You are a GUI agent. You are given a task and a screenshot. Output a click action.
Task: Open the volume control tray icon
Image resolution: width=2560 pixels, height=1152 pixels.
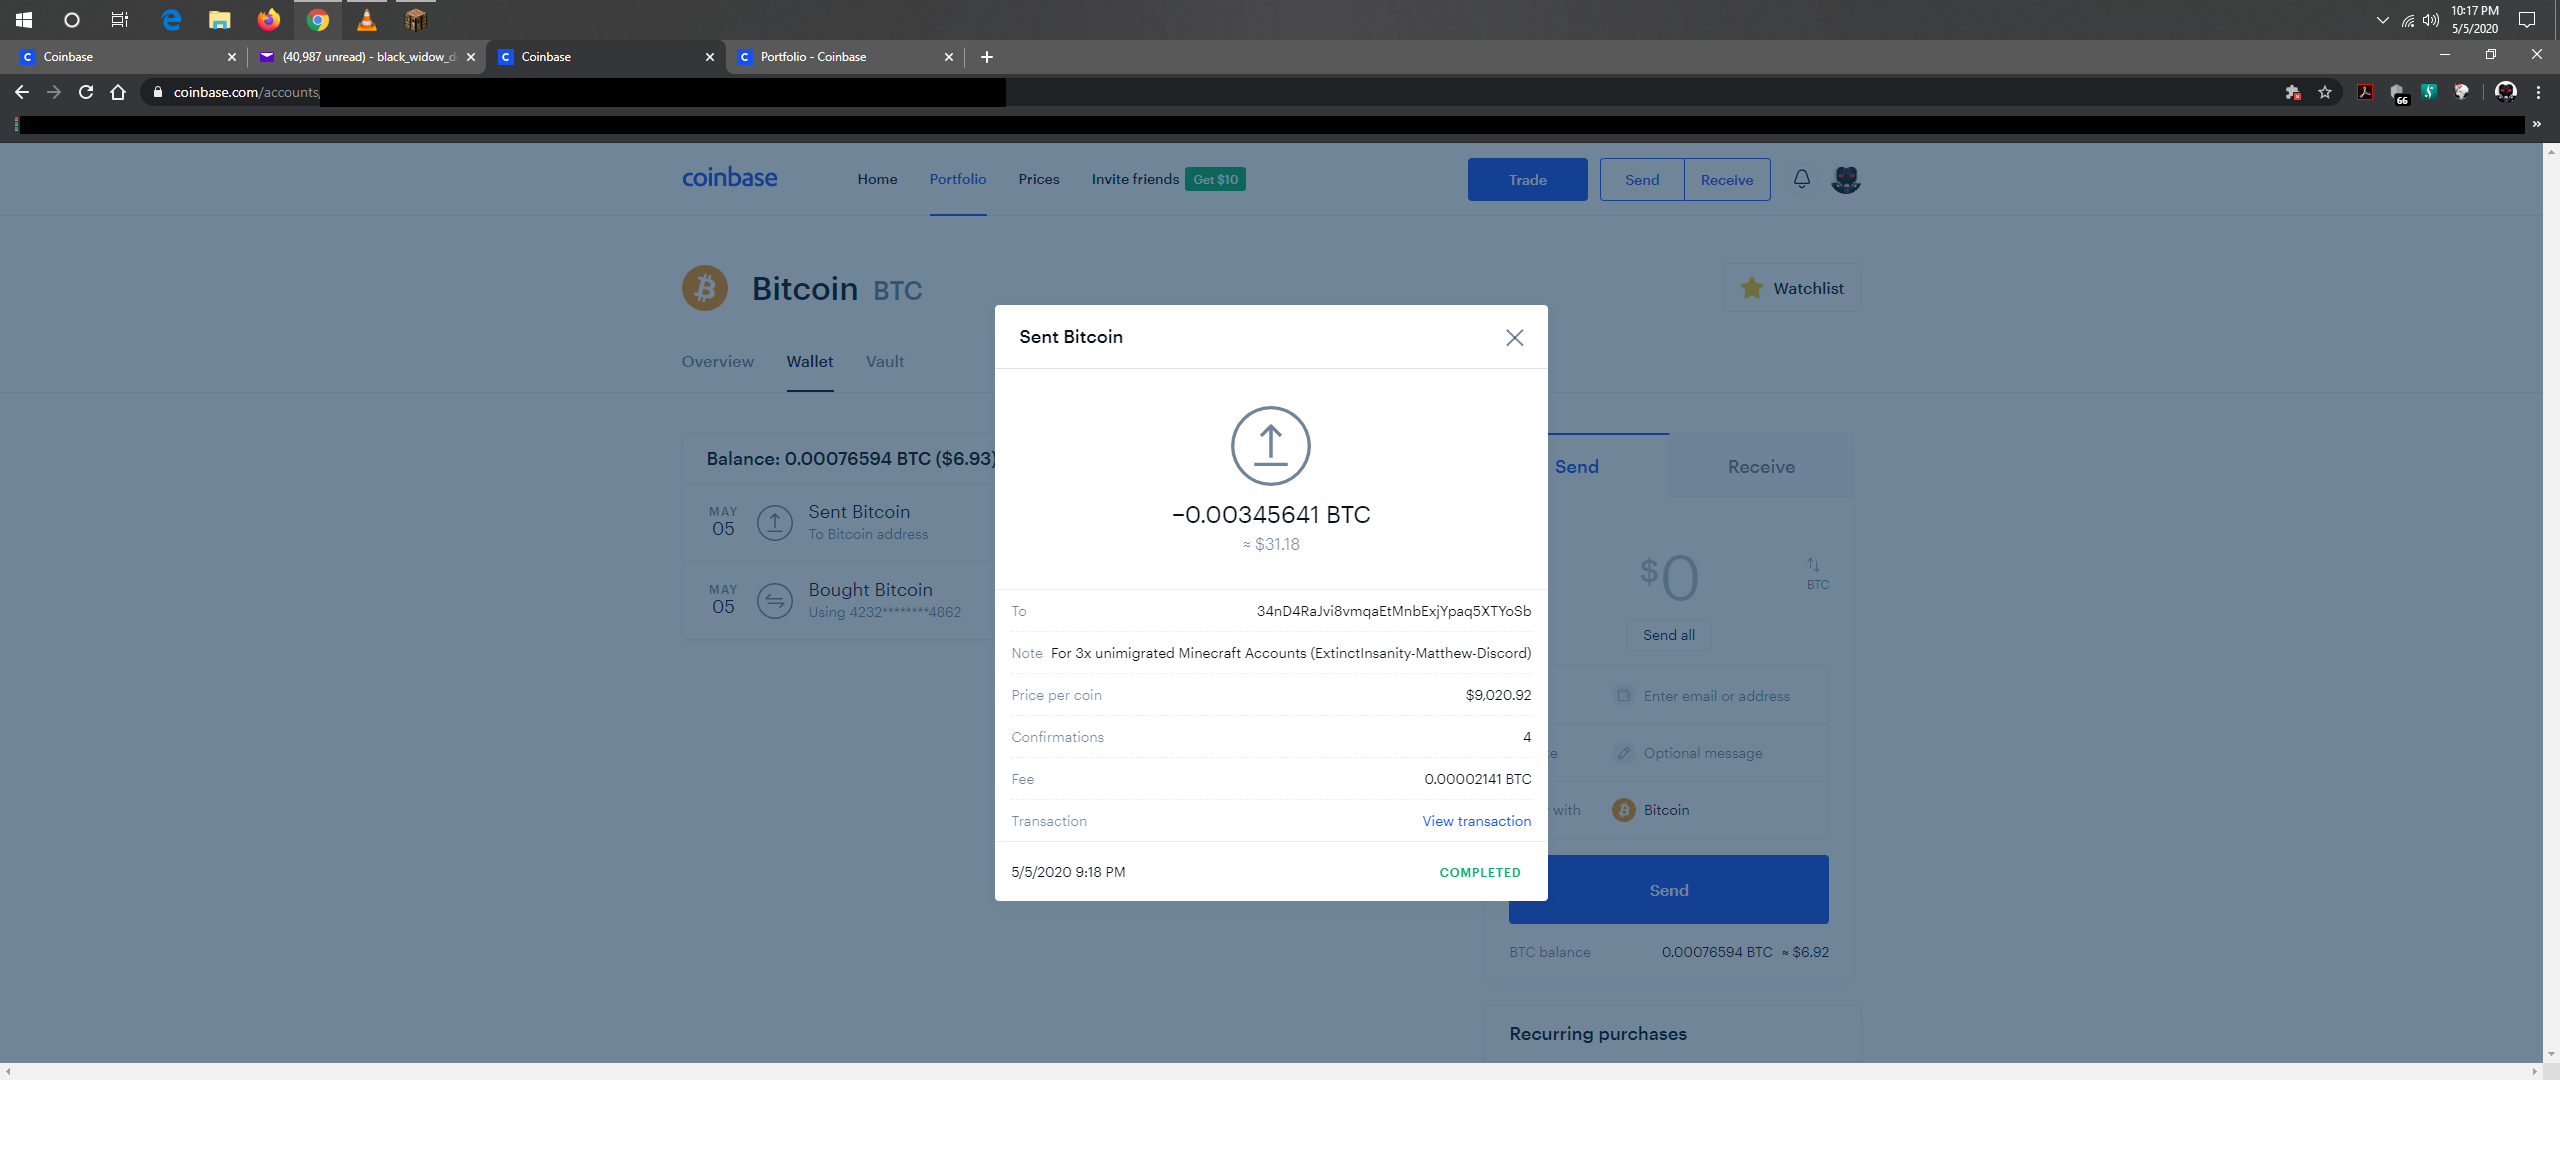(x=2430, y=20)
